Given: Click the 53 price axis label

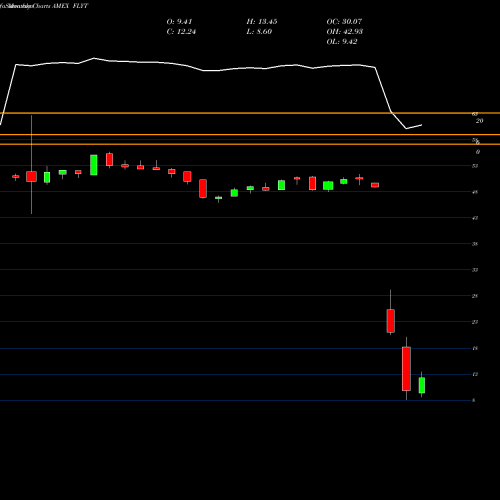Looking at the screenshot, I should (x=475, y=166).
